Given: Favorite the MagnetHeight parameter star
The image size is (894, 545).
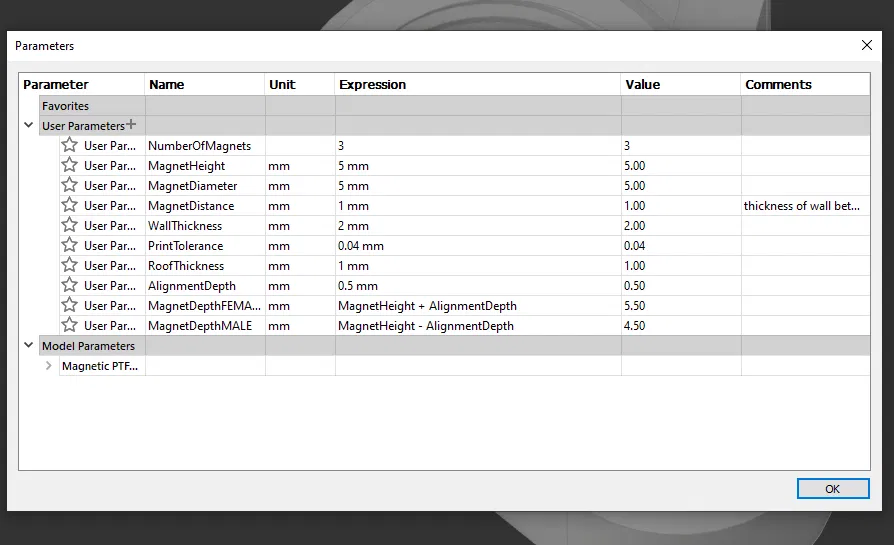Looking at the screenshot, I should coord(70,165).
